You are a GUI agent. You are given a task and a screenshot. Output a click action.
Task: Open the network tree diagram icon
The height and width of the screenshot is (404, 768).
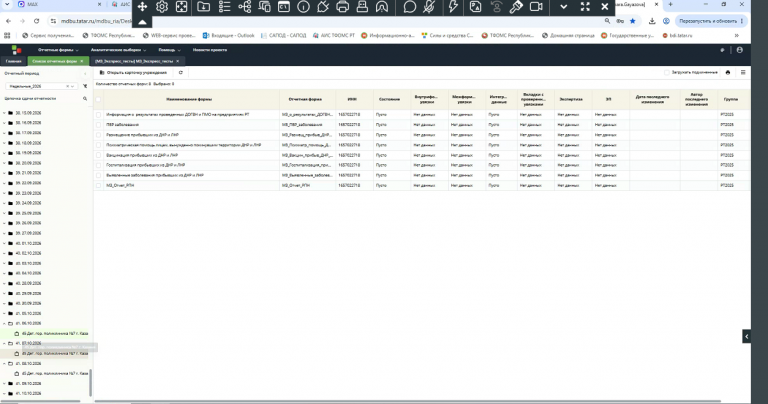tap(244, 7)
